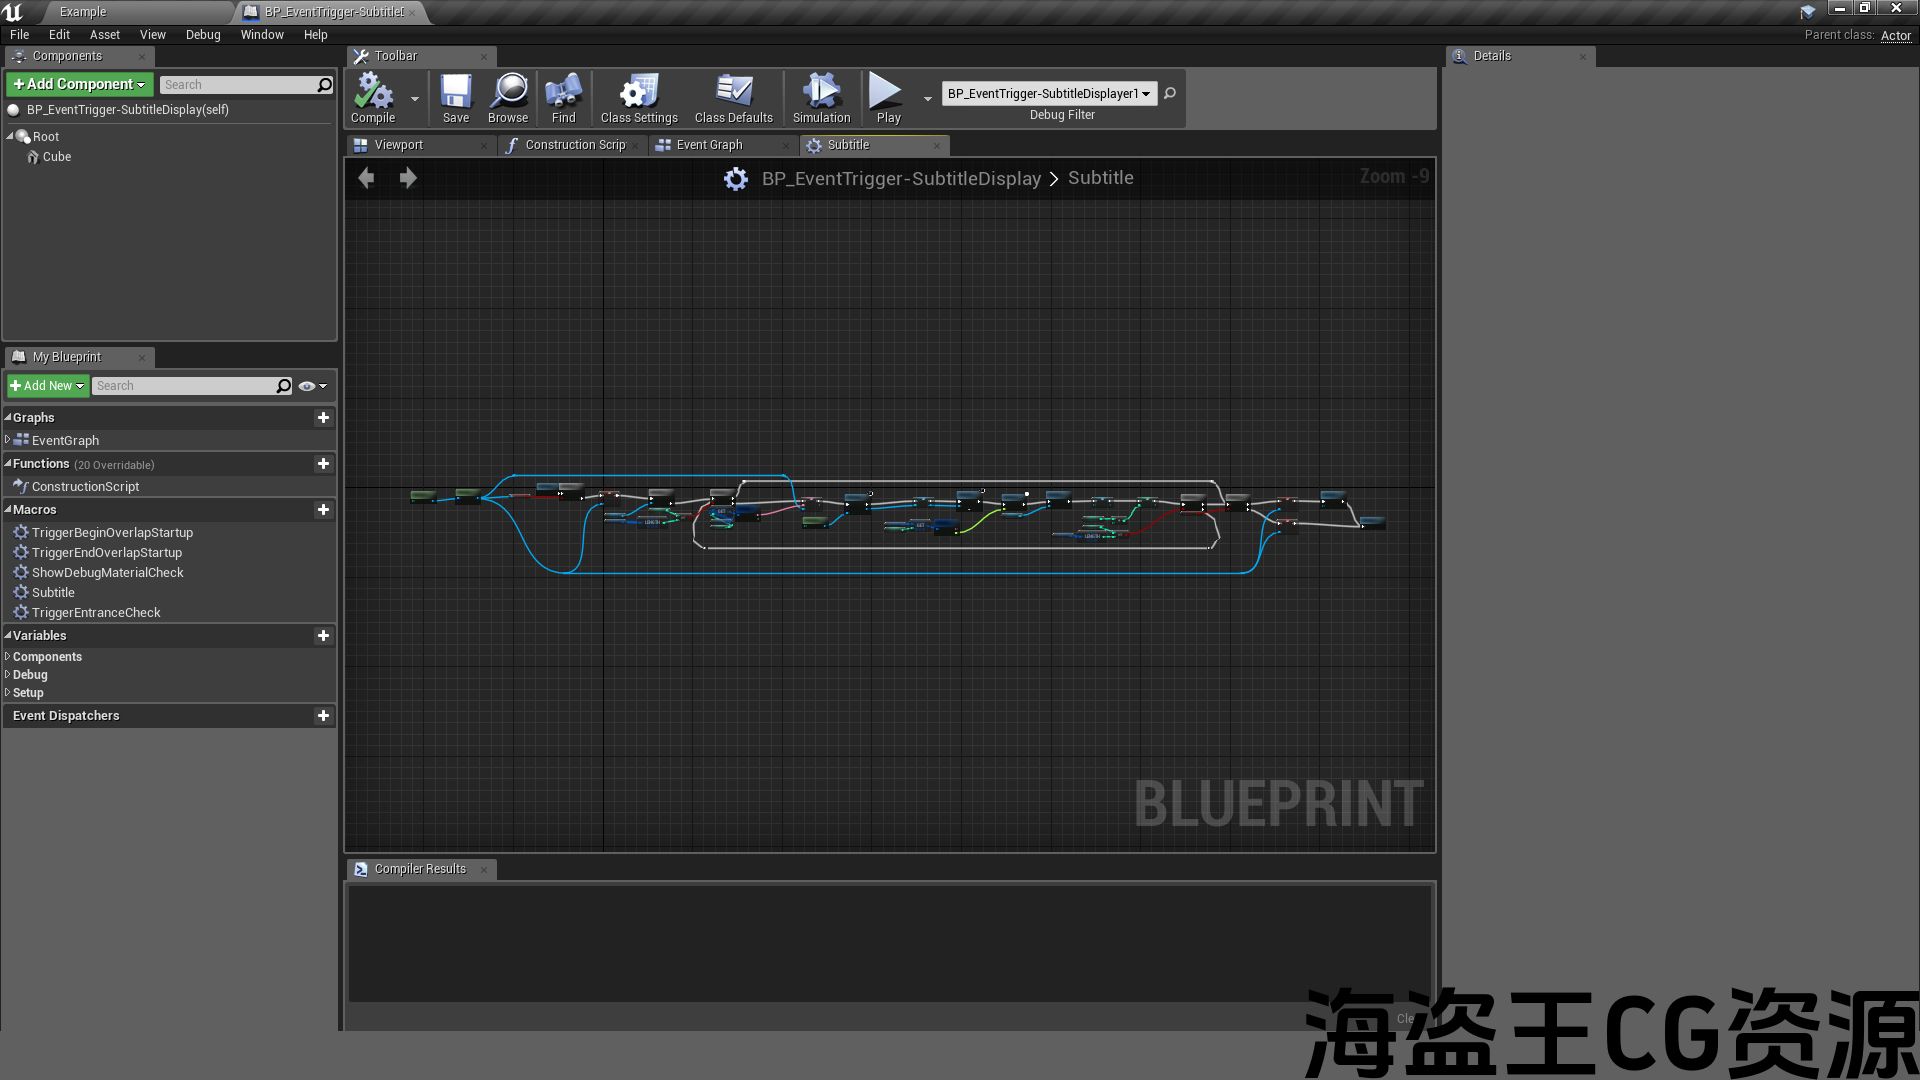The width and height of the screenshot is (1920, 1080).
Task: Save the blueprint using Save icon
Action: 456,93
